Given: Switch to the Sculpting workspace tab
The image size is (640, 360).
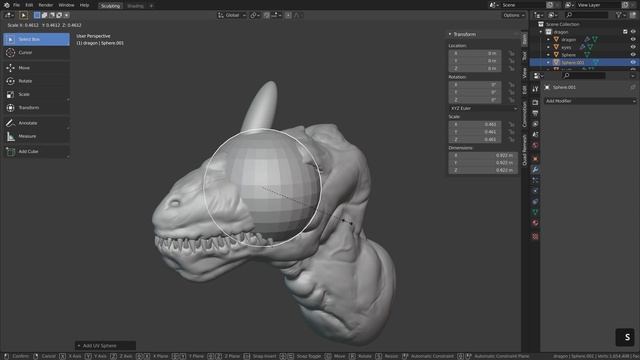Looking at the screenshot, I should pos(110,6).
